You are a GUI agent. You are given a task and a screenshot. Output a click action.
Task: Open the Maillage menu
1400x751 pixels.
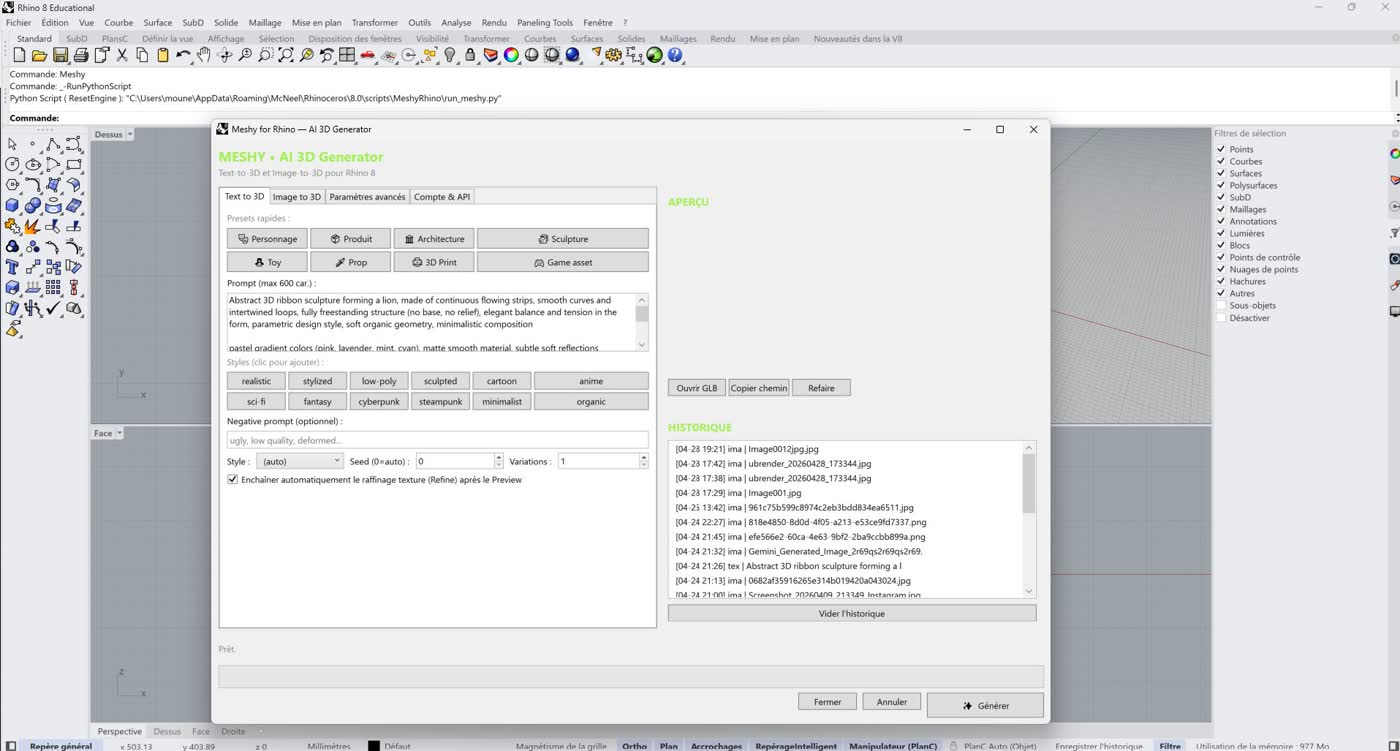coord(265,22)
